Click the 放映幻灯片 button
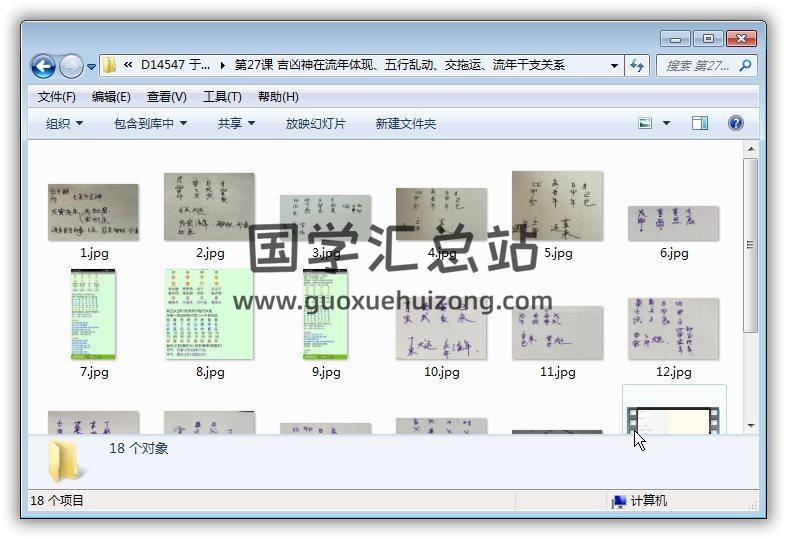Screen dimensions: 787x539 click(x=315, y=123)
